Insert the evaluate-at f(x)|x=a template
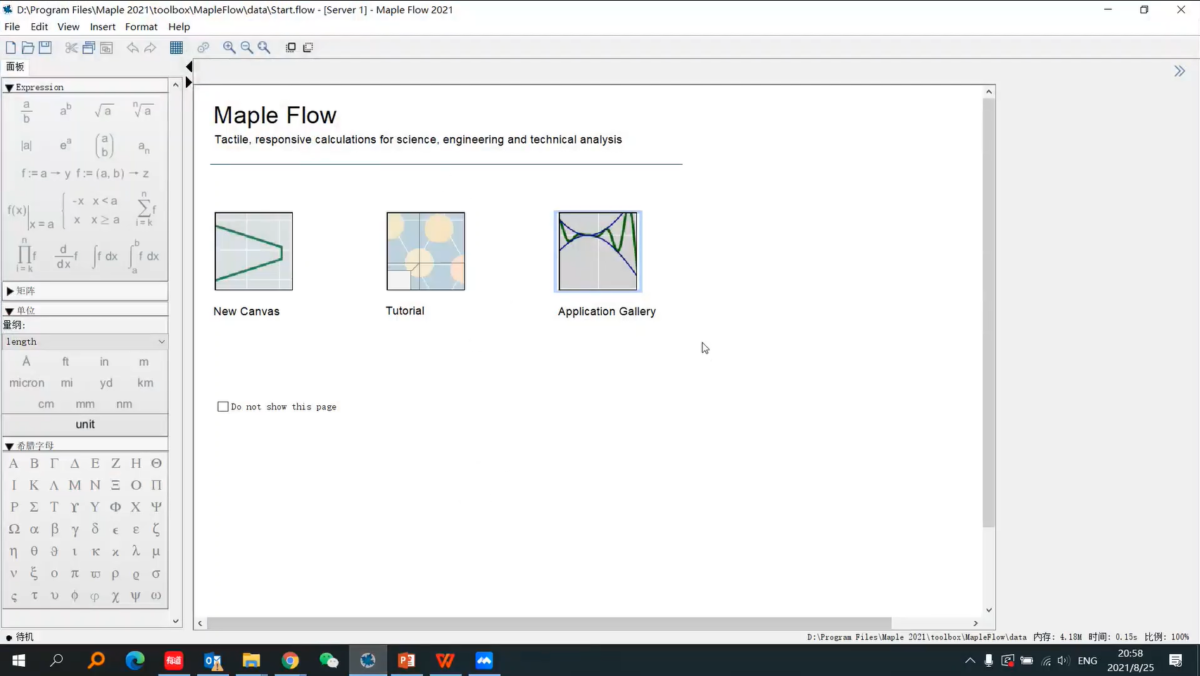Screen dimensions: 1200x676 (x=30, y=215)
